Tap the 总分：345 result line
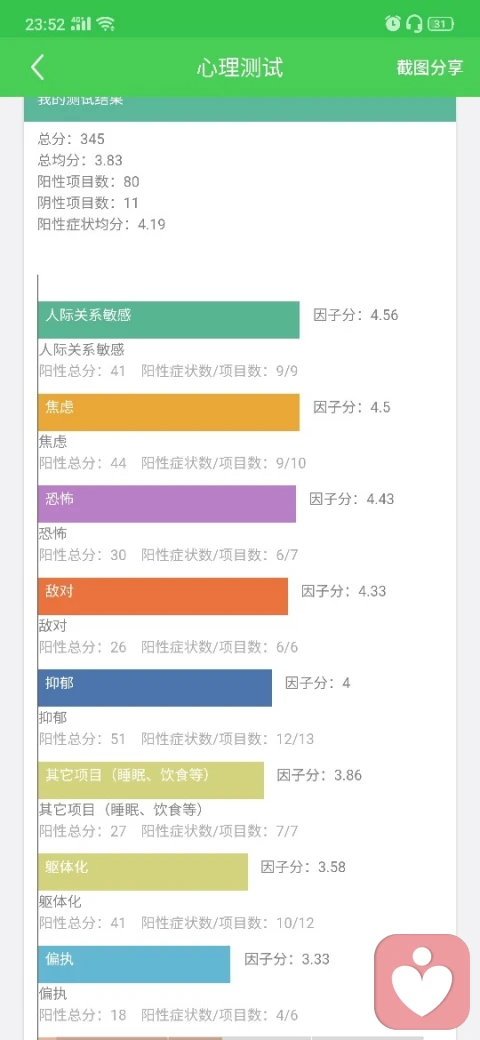 click(72, 139)
